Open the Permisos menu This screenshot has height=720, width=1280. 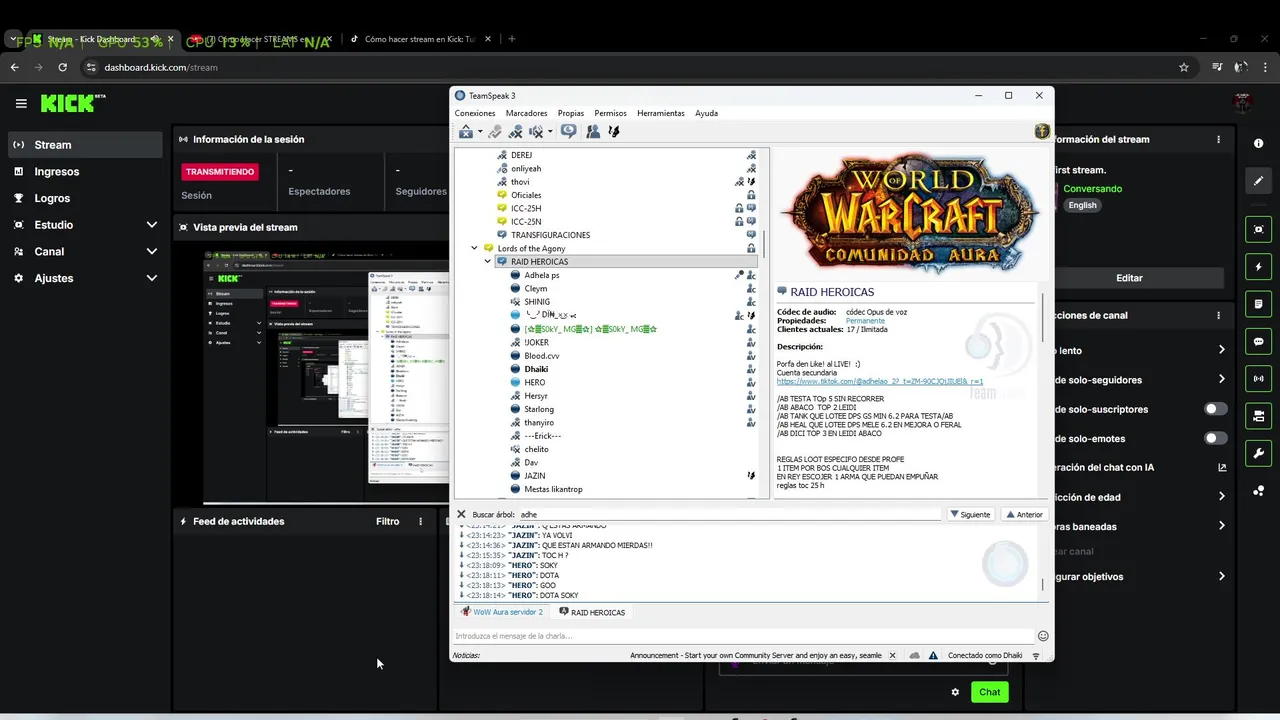pyautogui.click(x=610, y=113)
